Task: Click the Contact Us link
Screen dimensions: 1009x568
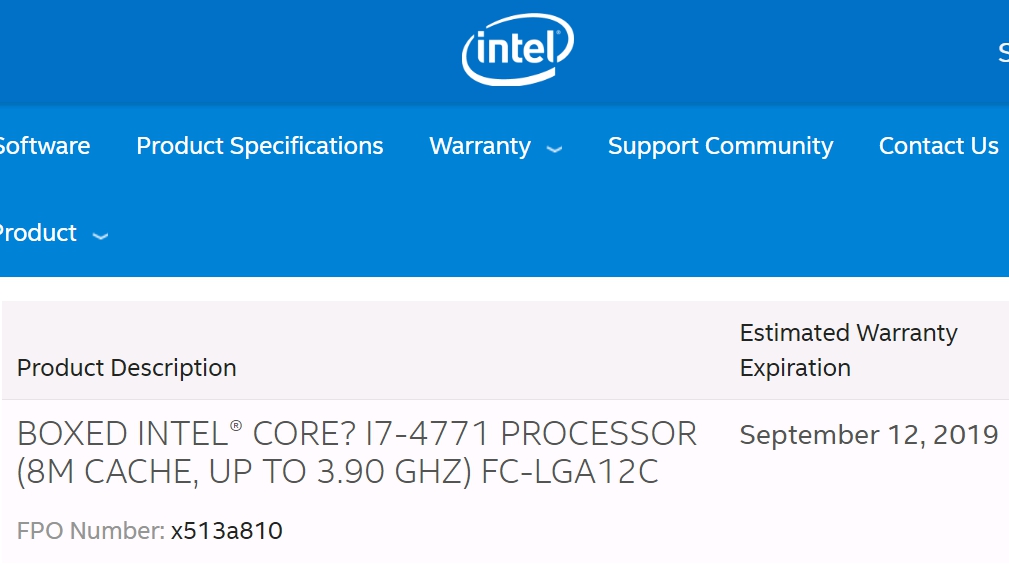Action: [x=938, y=146]
